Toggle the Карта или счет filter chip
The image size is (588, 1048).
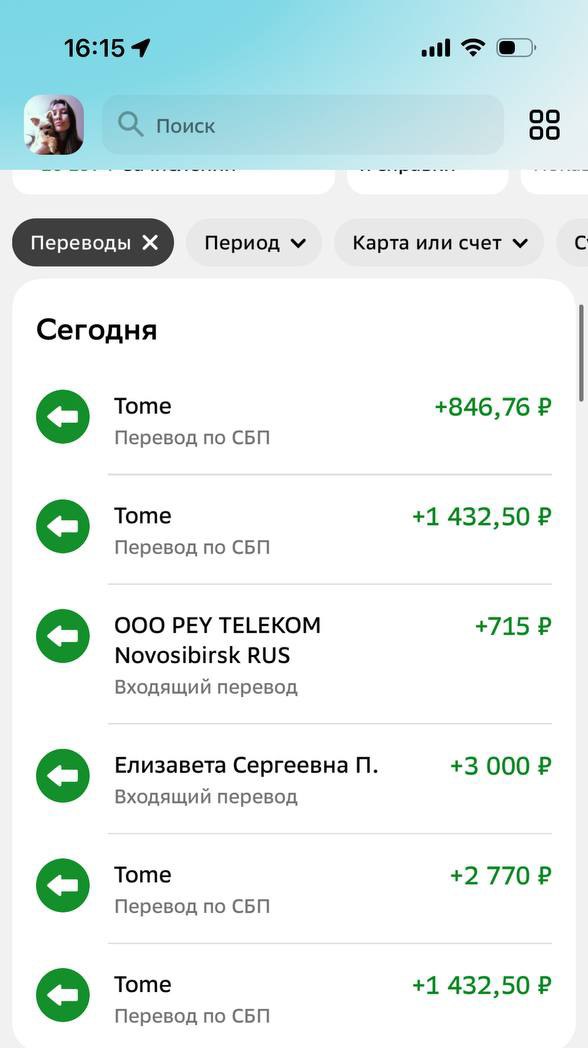click(438, 242)
